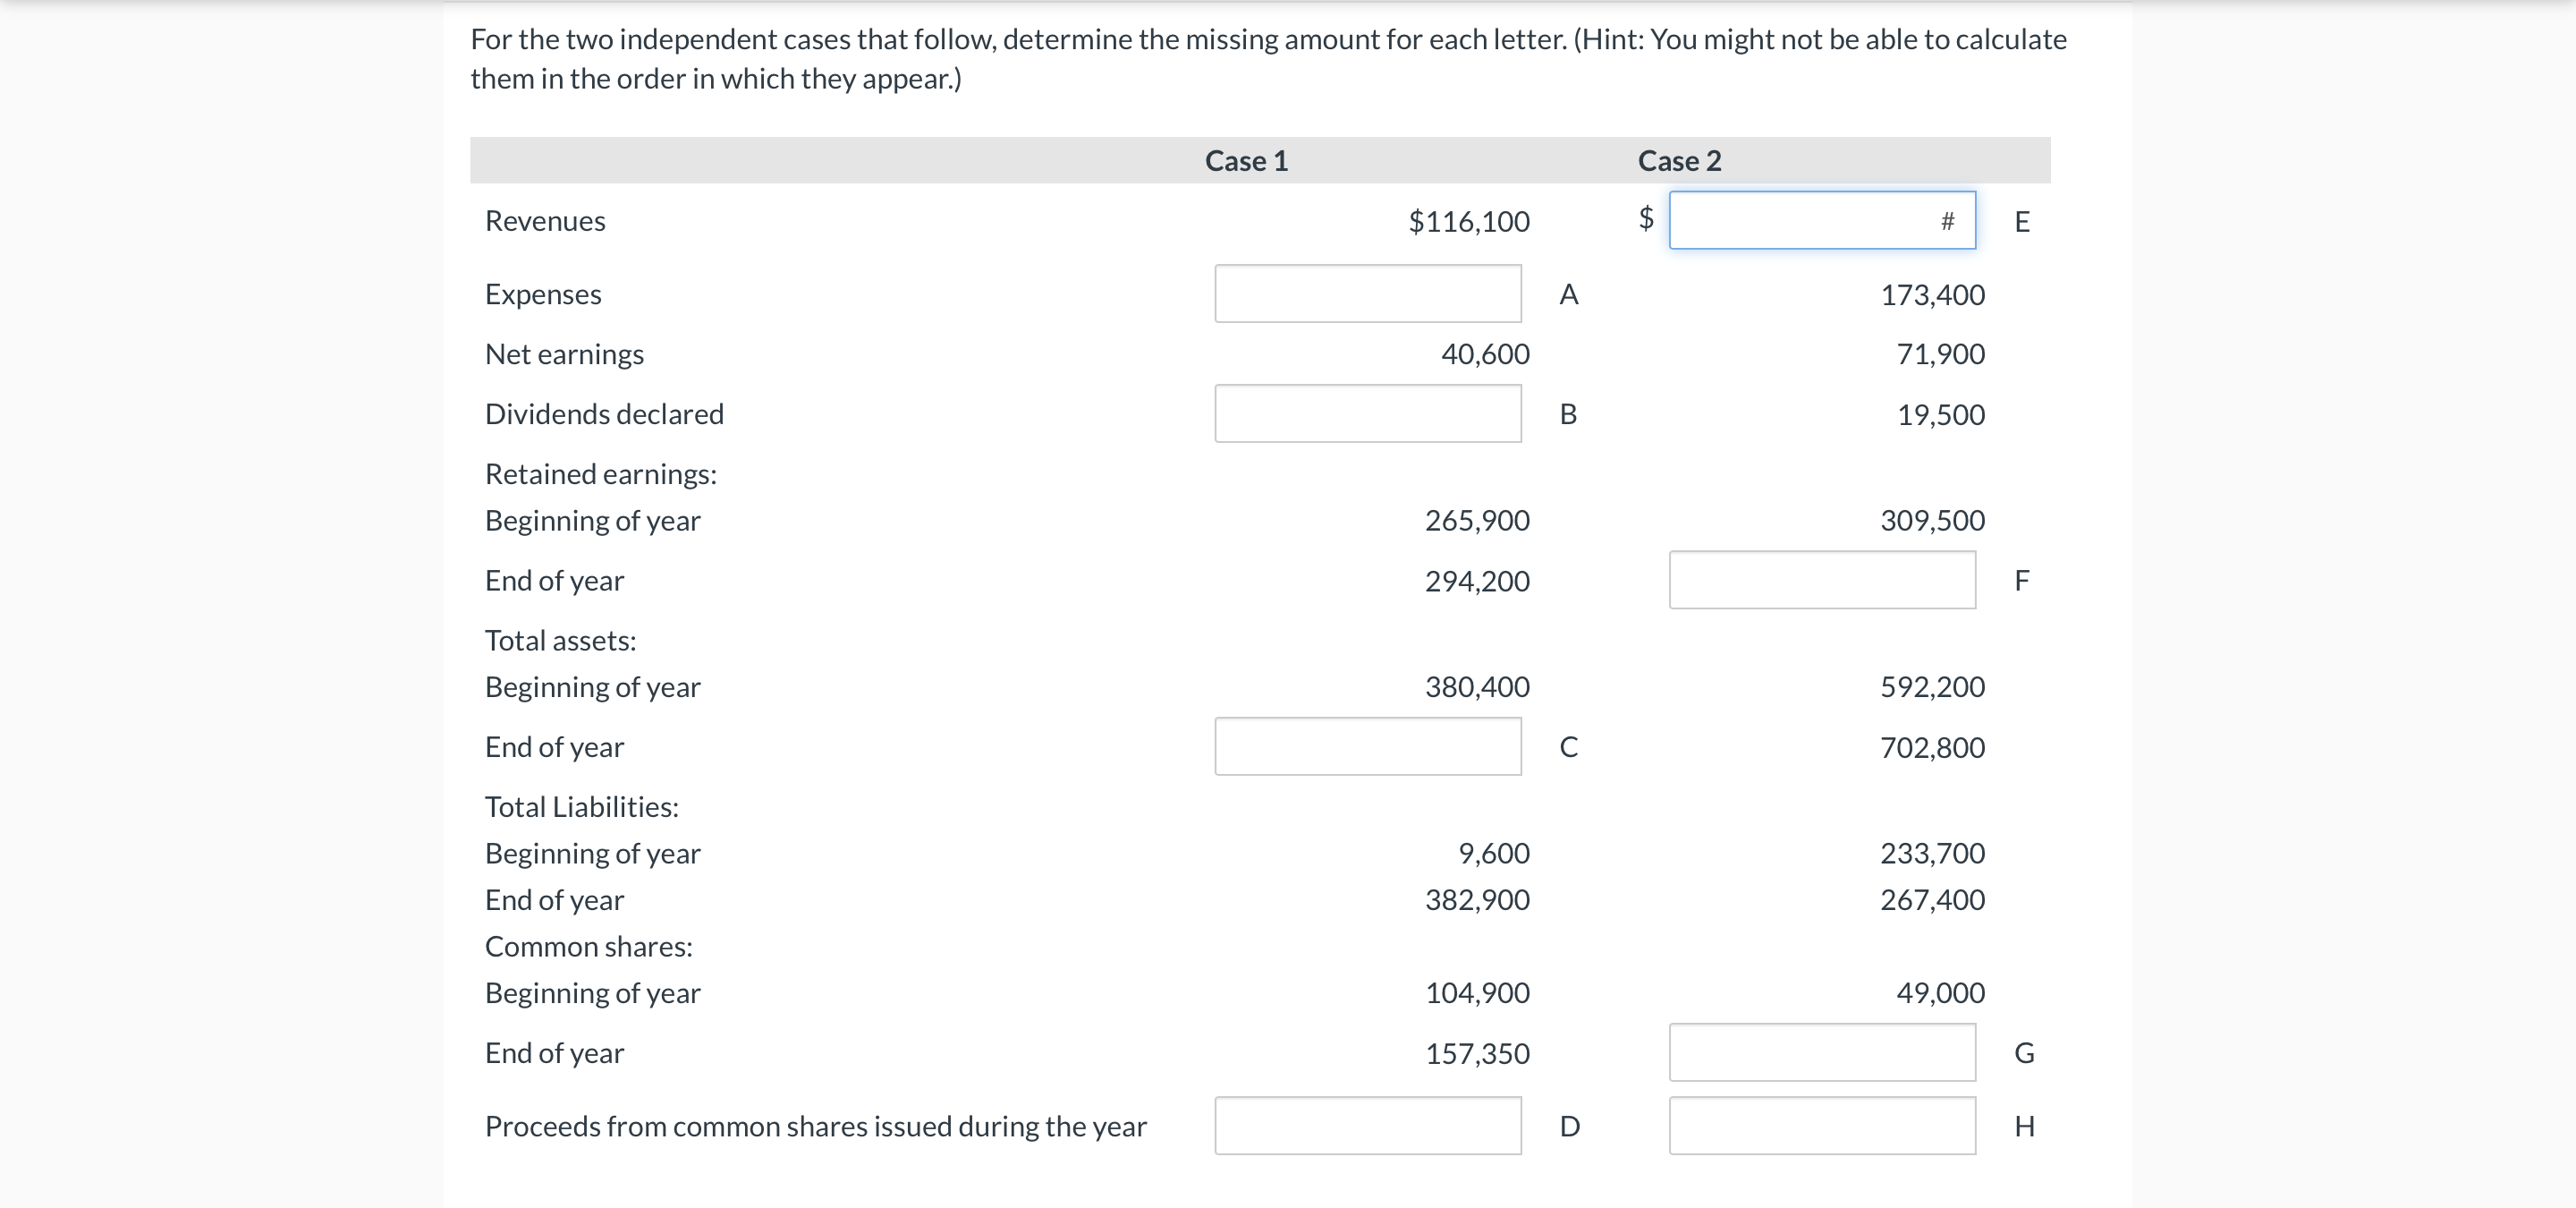Select the Dividends declared input for Case 1

click(1366, 414)
